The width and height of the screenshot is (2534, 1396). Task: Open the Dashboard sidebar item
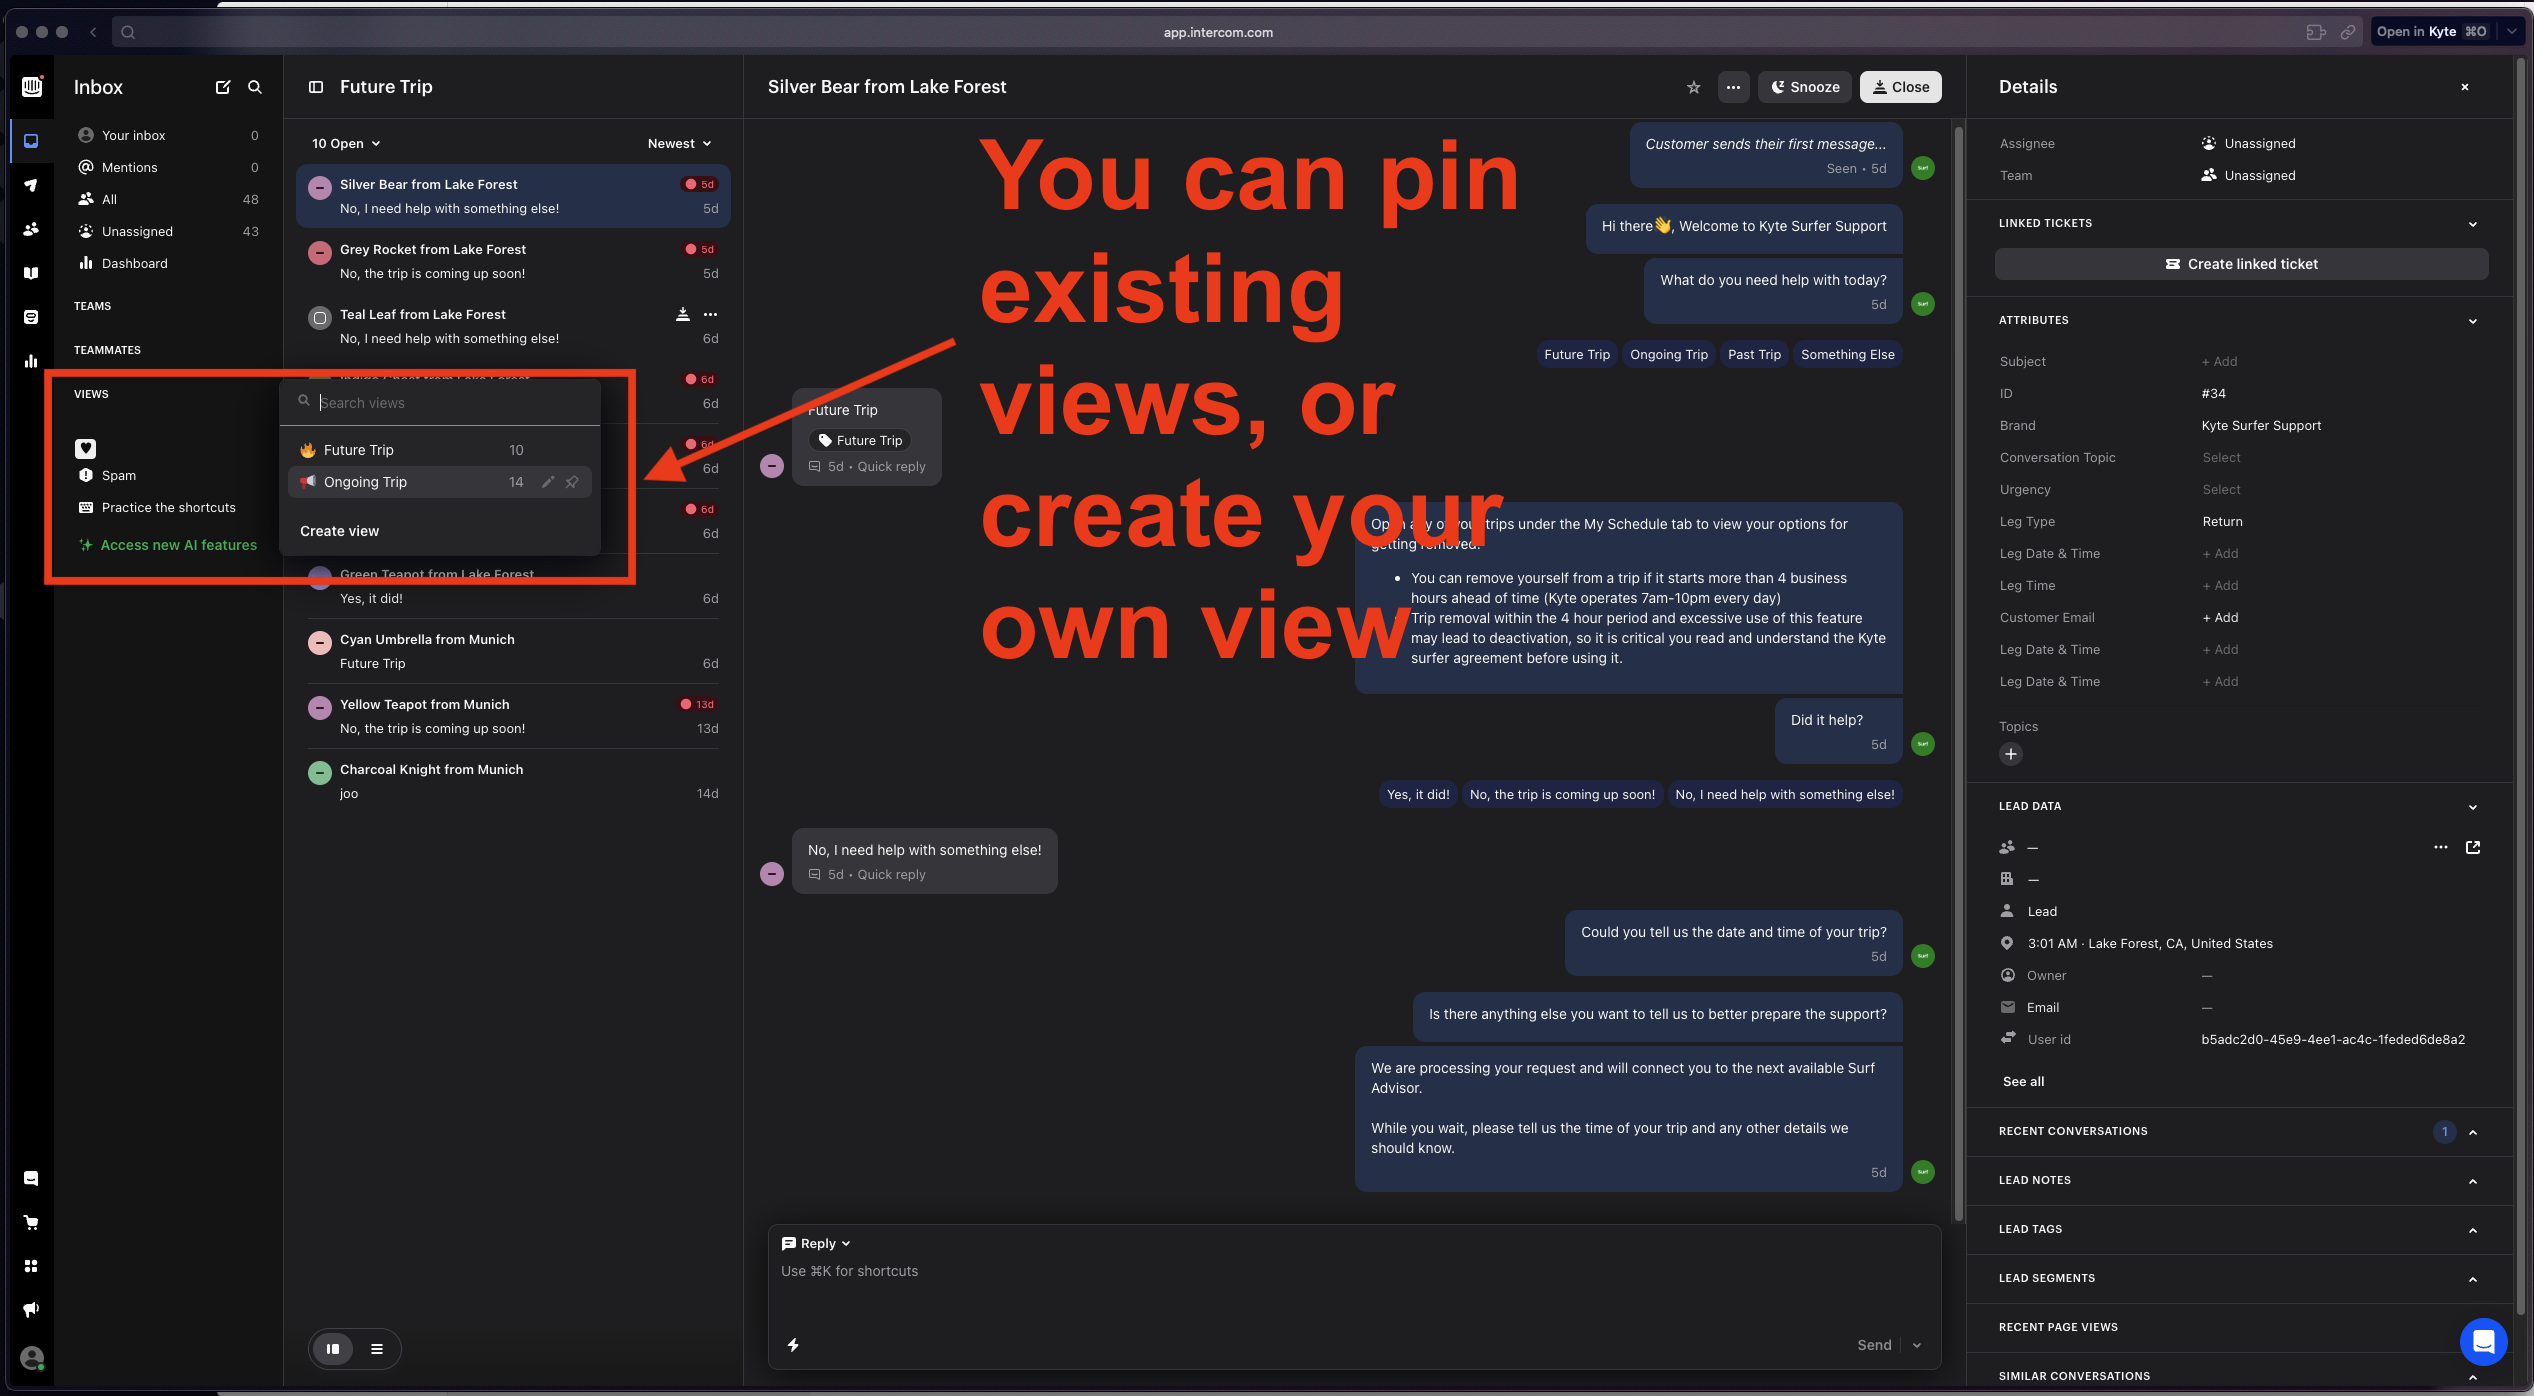[x=168, y=263]
